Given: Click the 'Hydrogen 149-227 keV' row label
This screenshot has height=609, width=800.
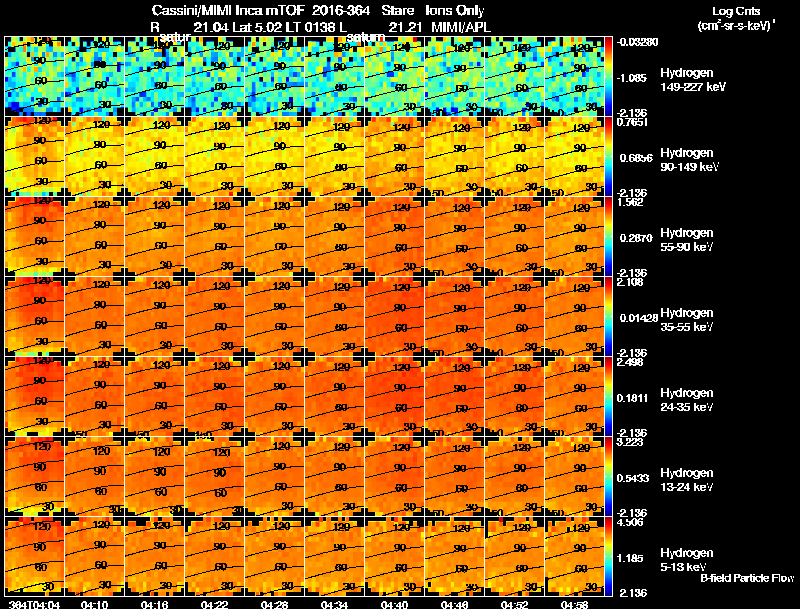Looking at the screenshot, I should coord(692,80).
